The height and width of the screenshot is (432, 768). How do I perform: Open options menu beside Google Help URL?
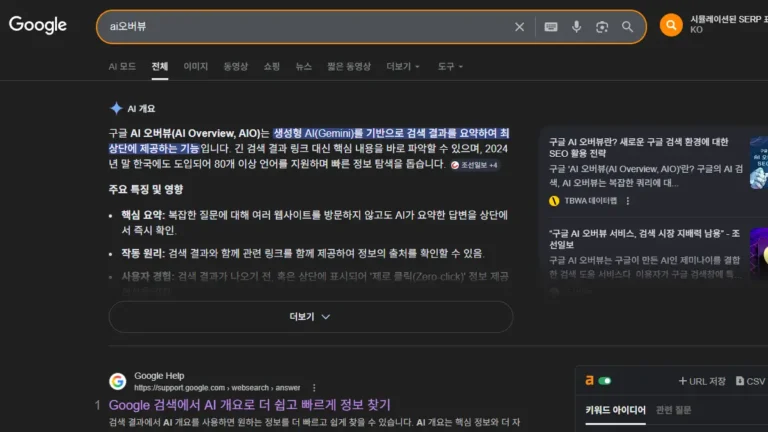[314, 388]
